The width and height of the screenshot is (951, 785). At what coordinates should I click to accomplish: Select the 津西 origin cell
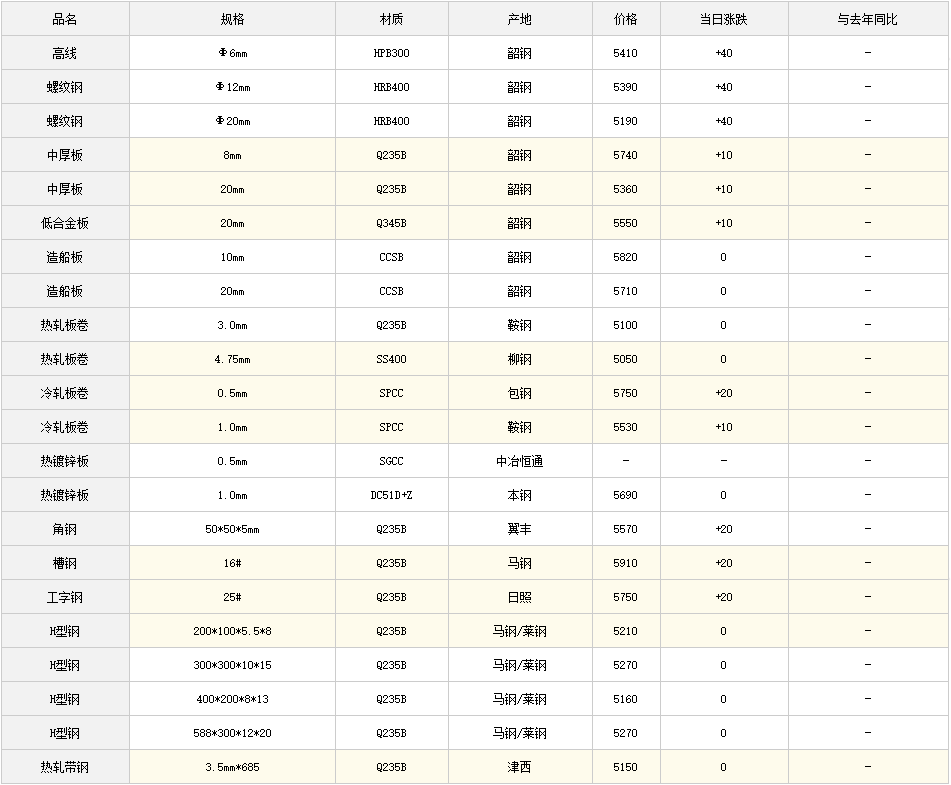520,767
